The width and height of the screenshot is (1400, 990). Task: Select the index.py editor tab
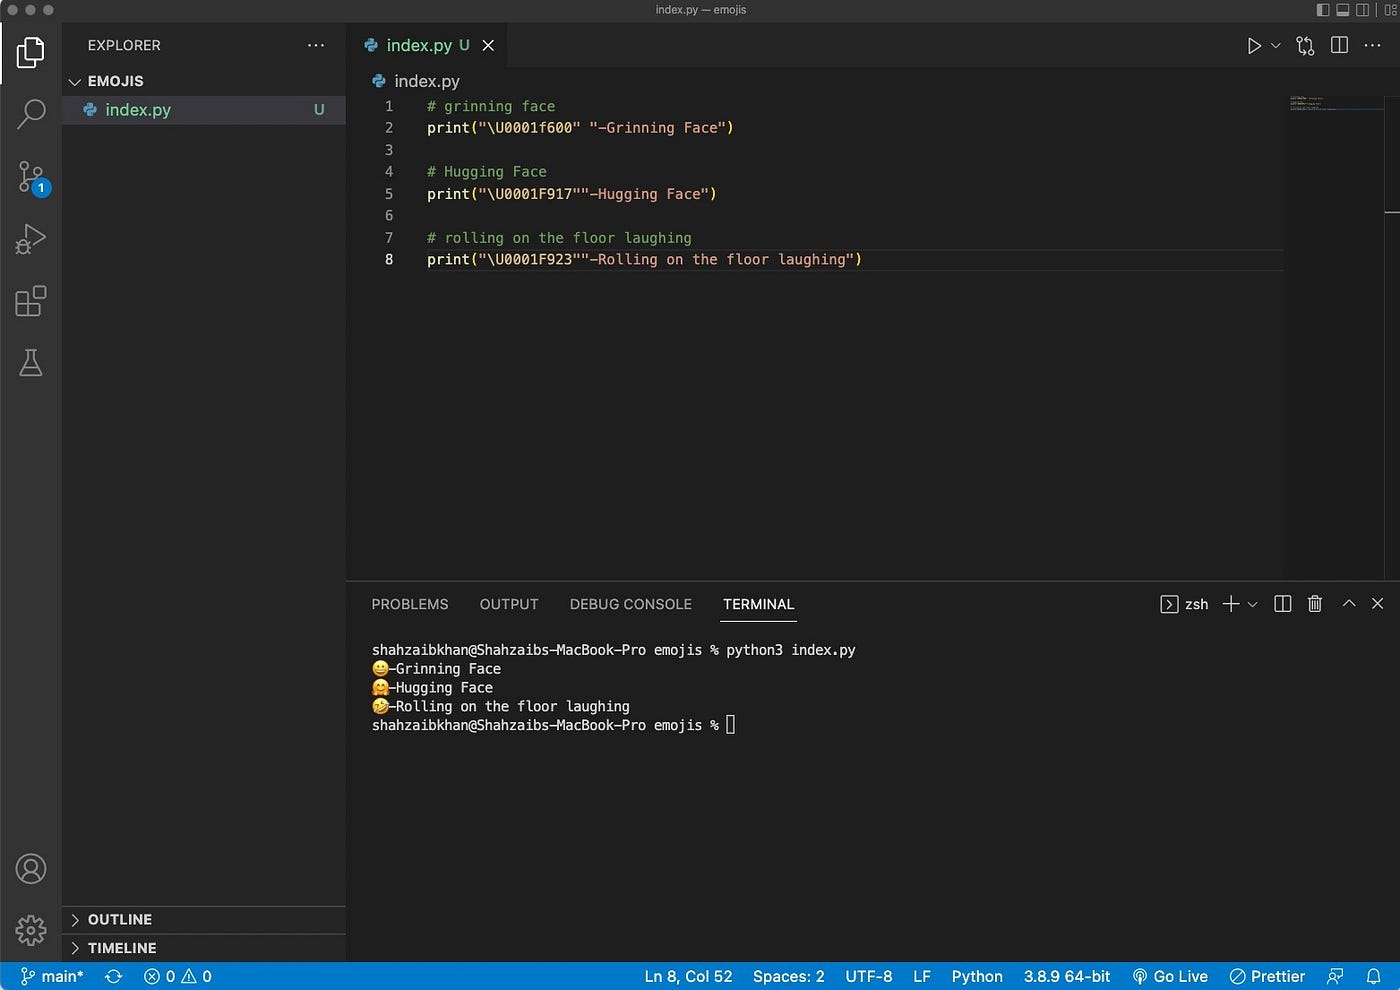pyautogui.click(x=429, y=45)
